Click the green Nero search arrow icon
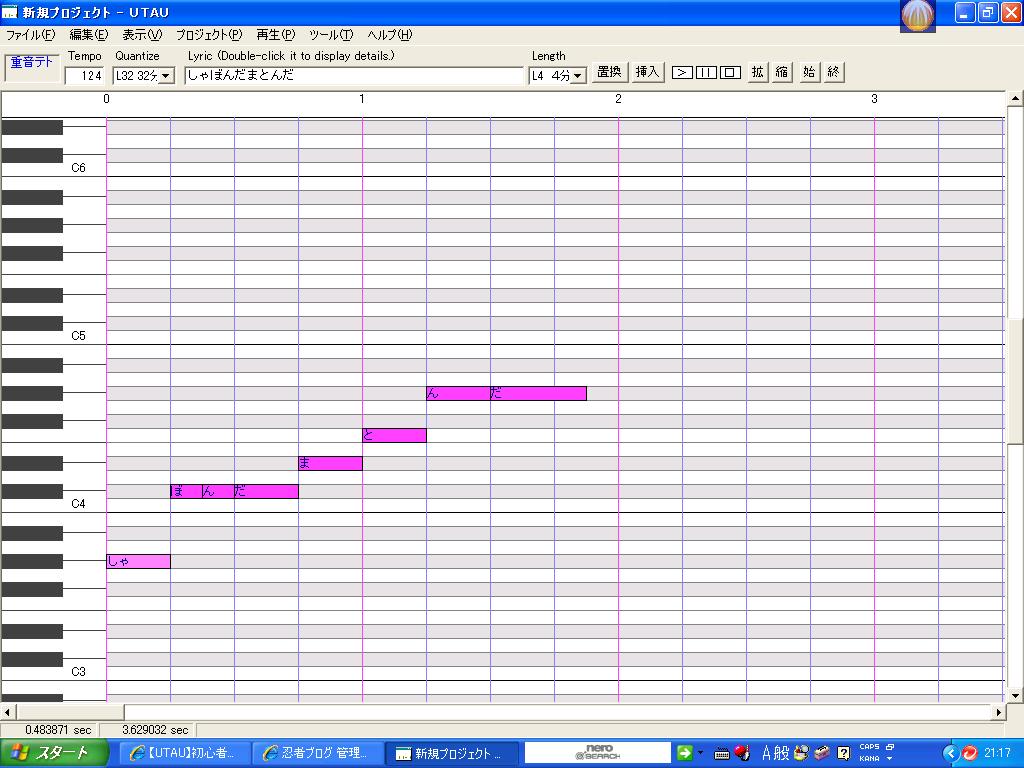1024x768 pixels. tap(684, 753)
